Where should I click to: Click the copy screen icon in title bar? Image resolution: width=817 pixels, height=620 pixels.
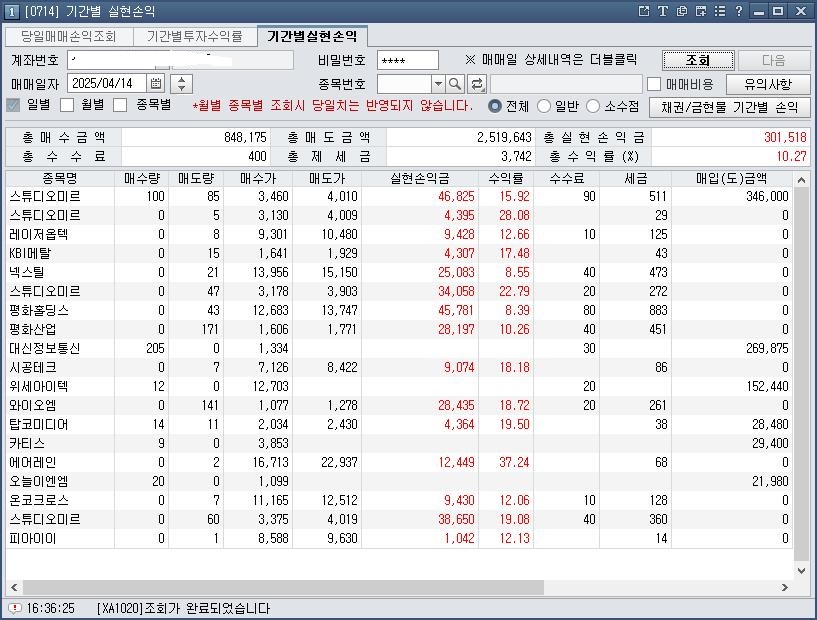point(682,11)
